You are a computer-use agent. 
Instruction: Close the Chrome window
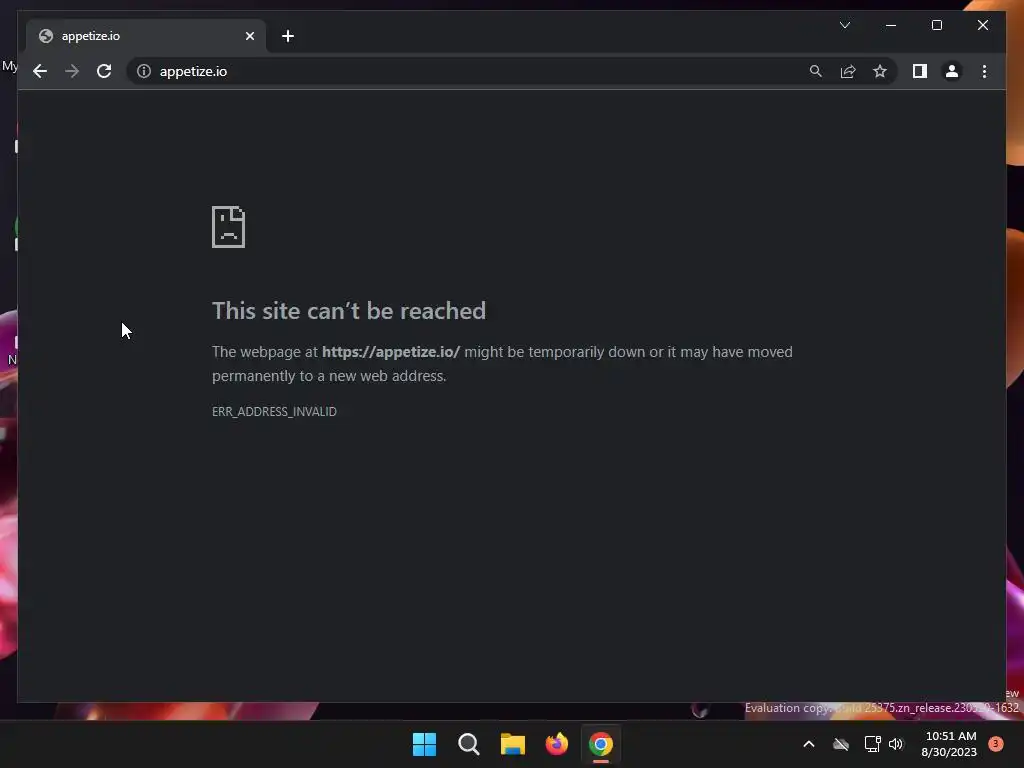(x=983, y=25)
